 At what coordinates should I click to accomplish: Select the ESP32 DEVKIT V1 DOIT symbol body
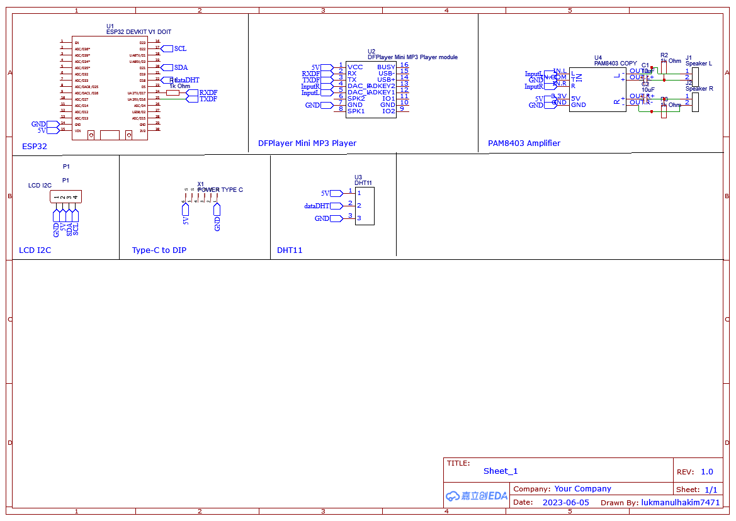tap(110, 88)
